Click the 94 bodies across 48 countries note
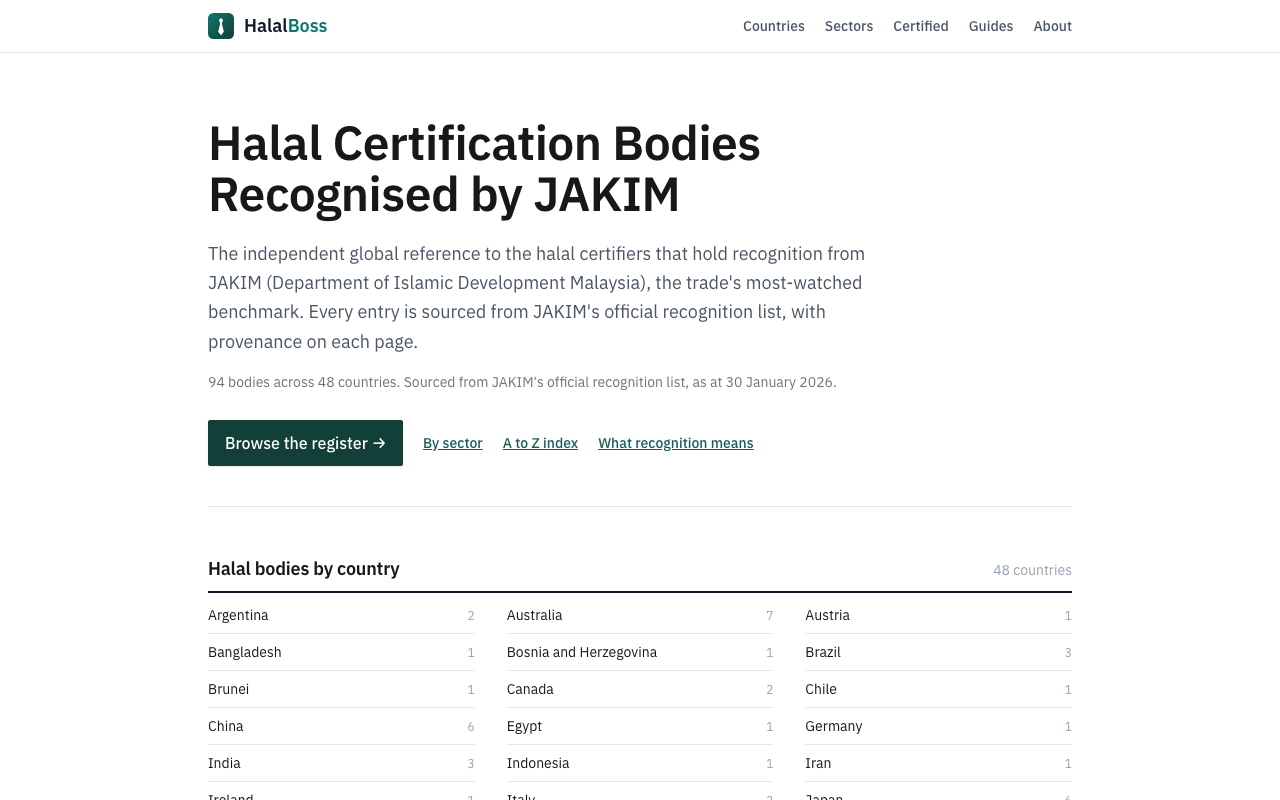 coord(522,382)
